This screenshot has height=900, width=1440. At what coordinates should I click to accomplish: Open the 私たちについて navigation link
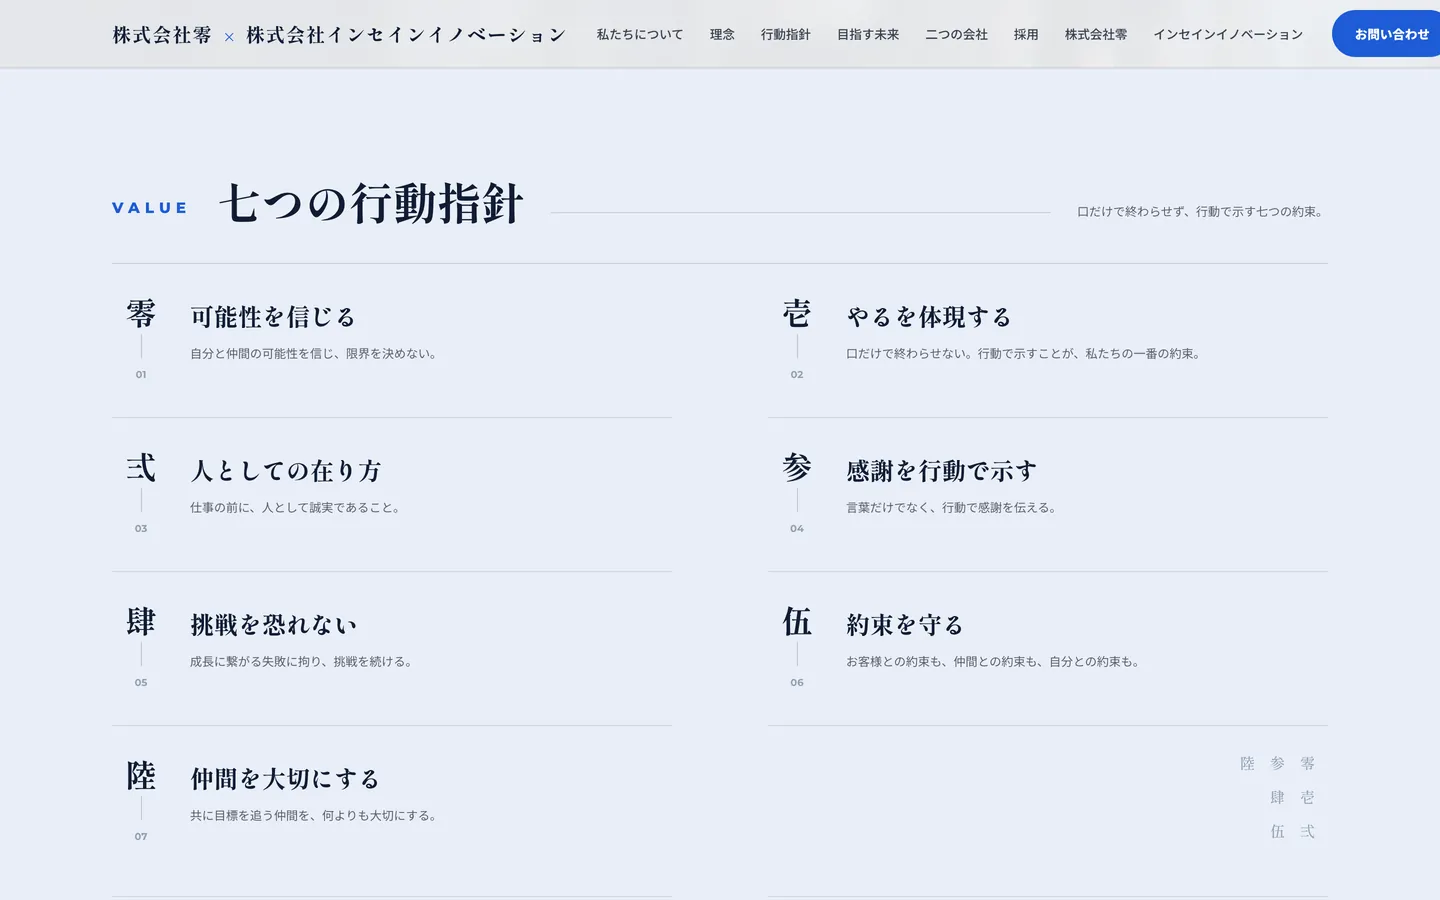pos(640,34)
